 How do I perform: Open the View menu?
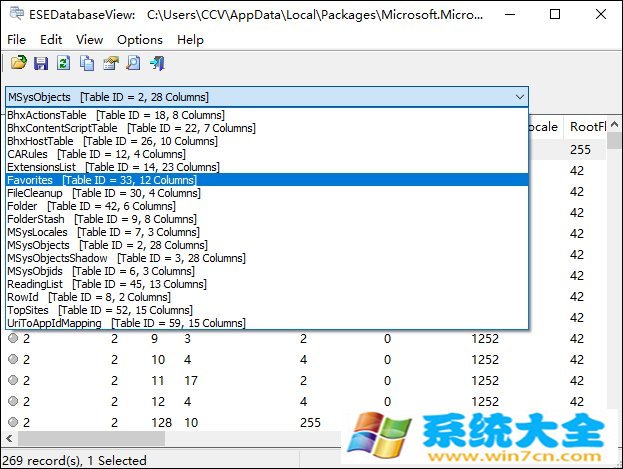coord(89,40)
